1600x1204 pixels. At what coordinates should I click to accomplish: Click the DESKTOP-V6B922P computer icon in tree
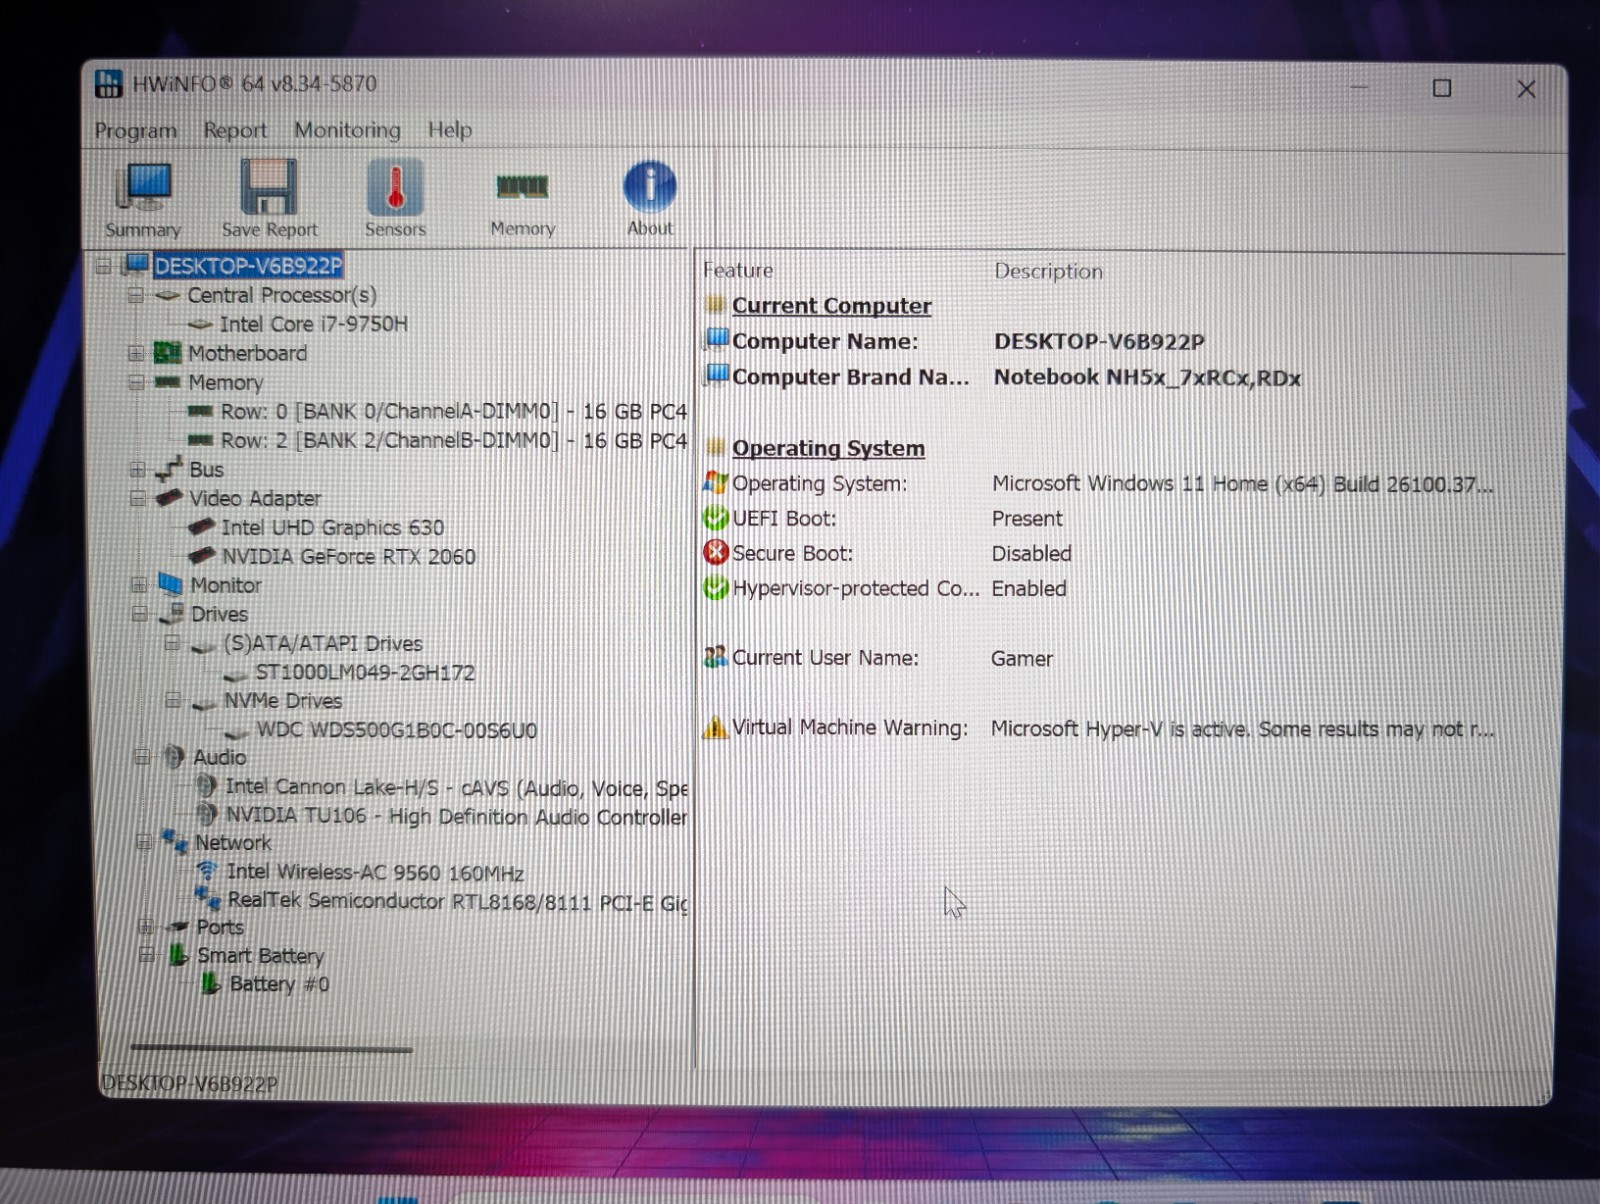137,265
